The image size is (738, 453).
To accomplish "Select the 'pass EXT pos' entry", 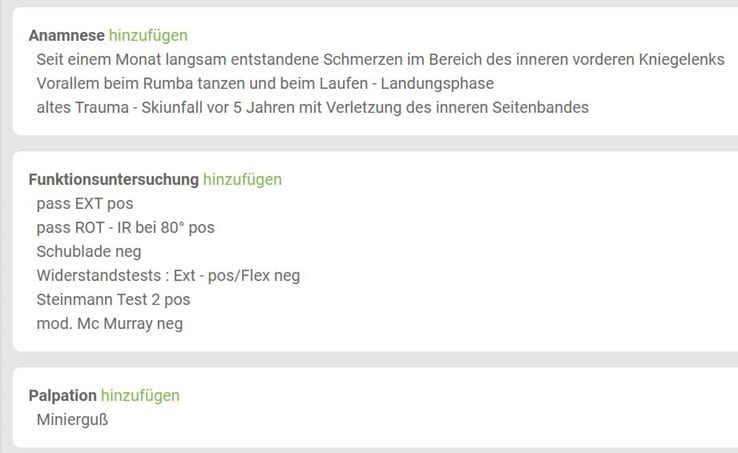I will [85, 203].
